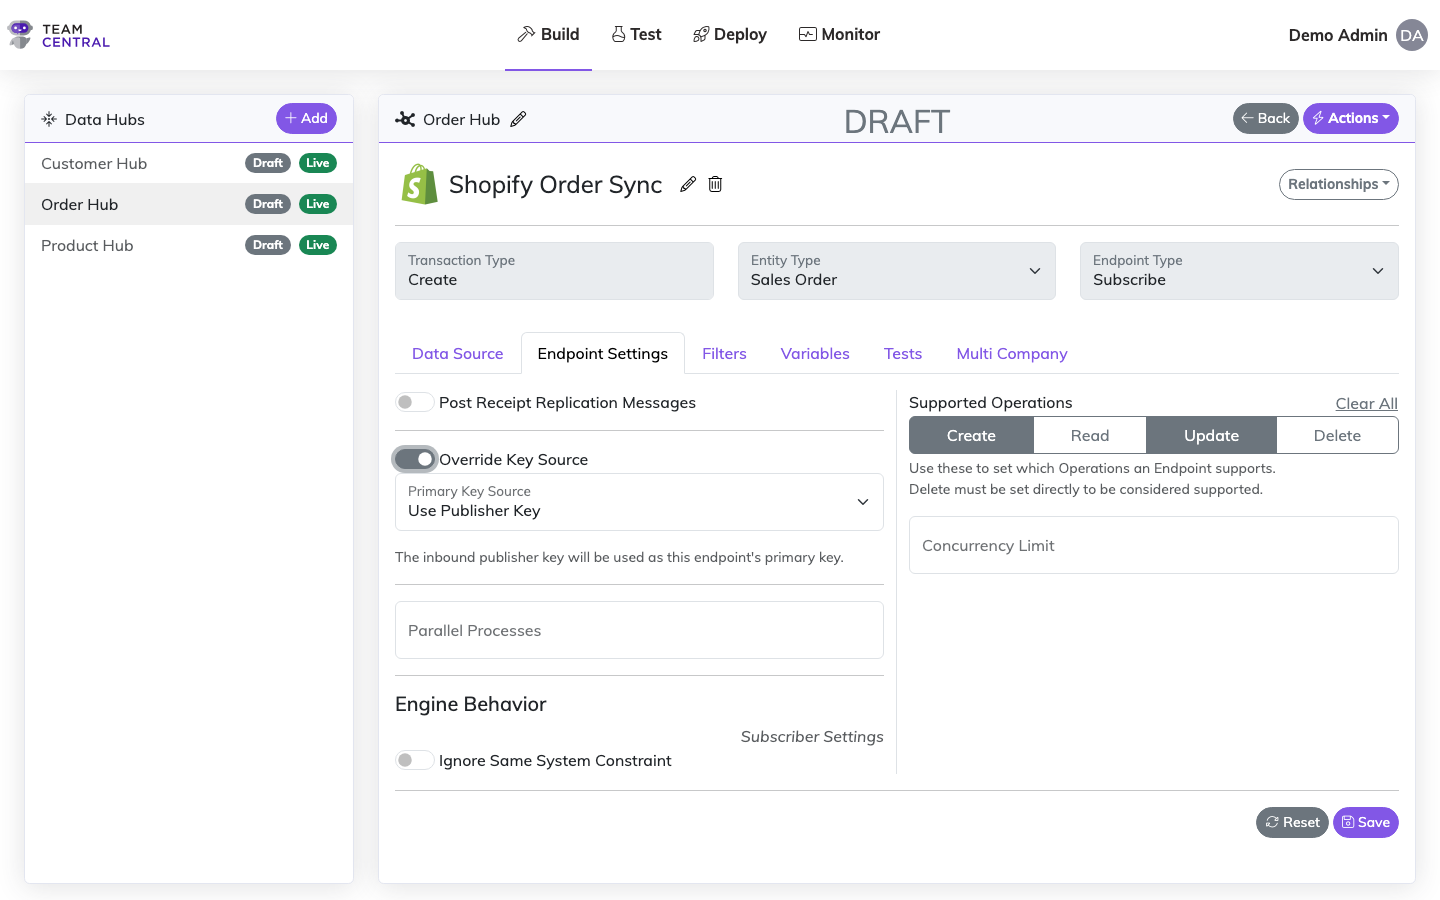Expand the Primary Key Source dropdown

tap(639, 502)
